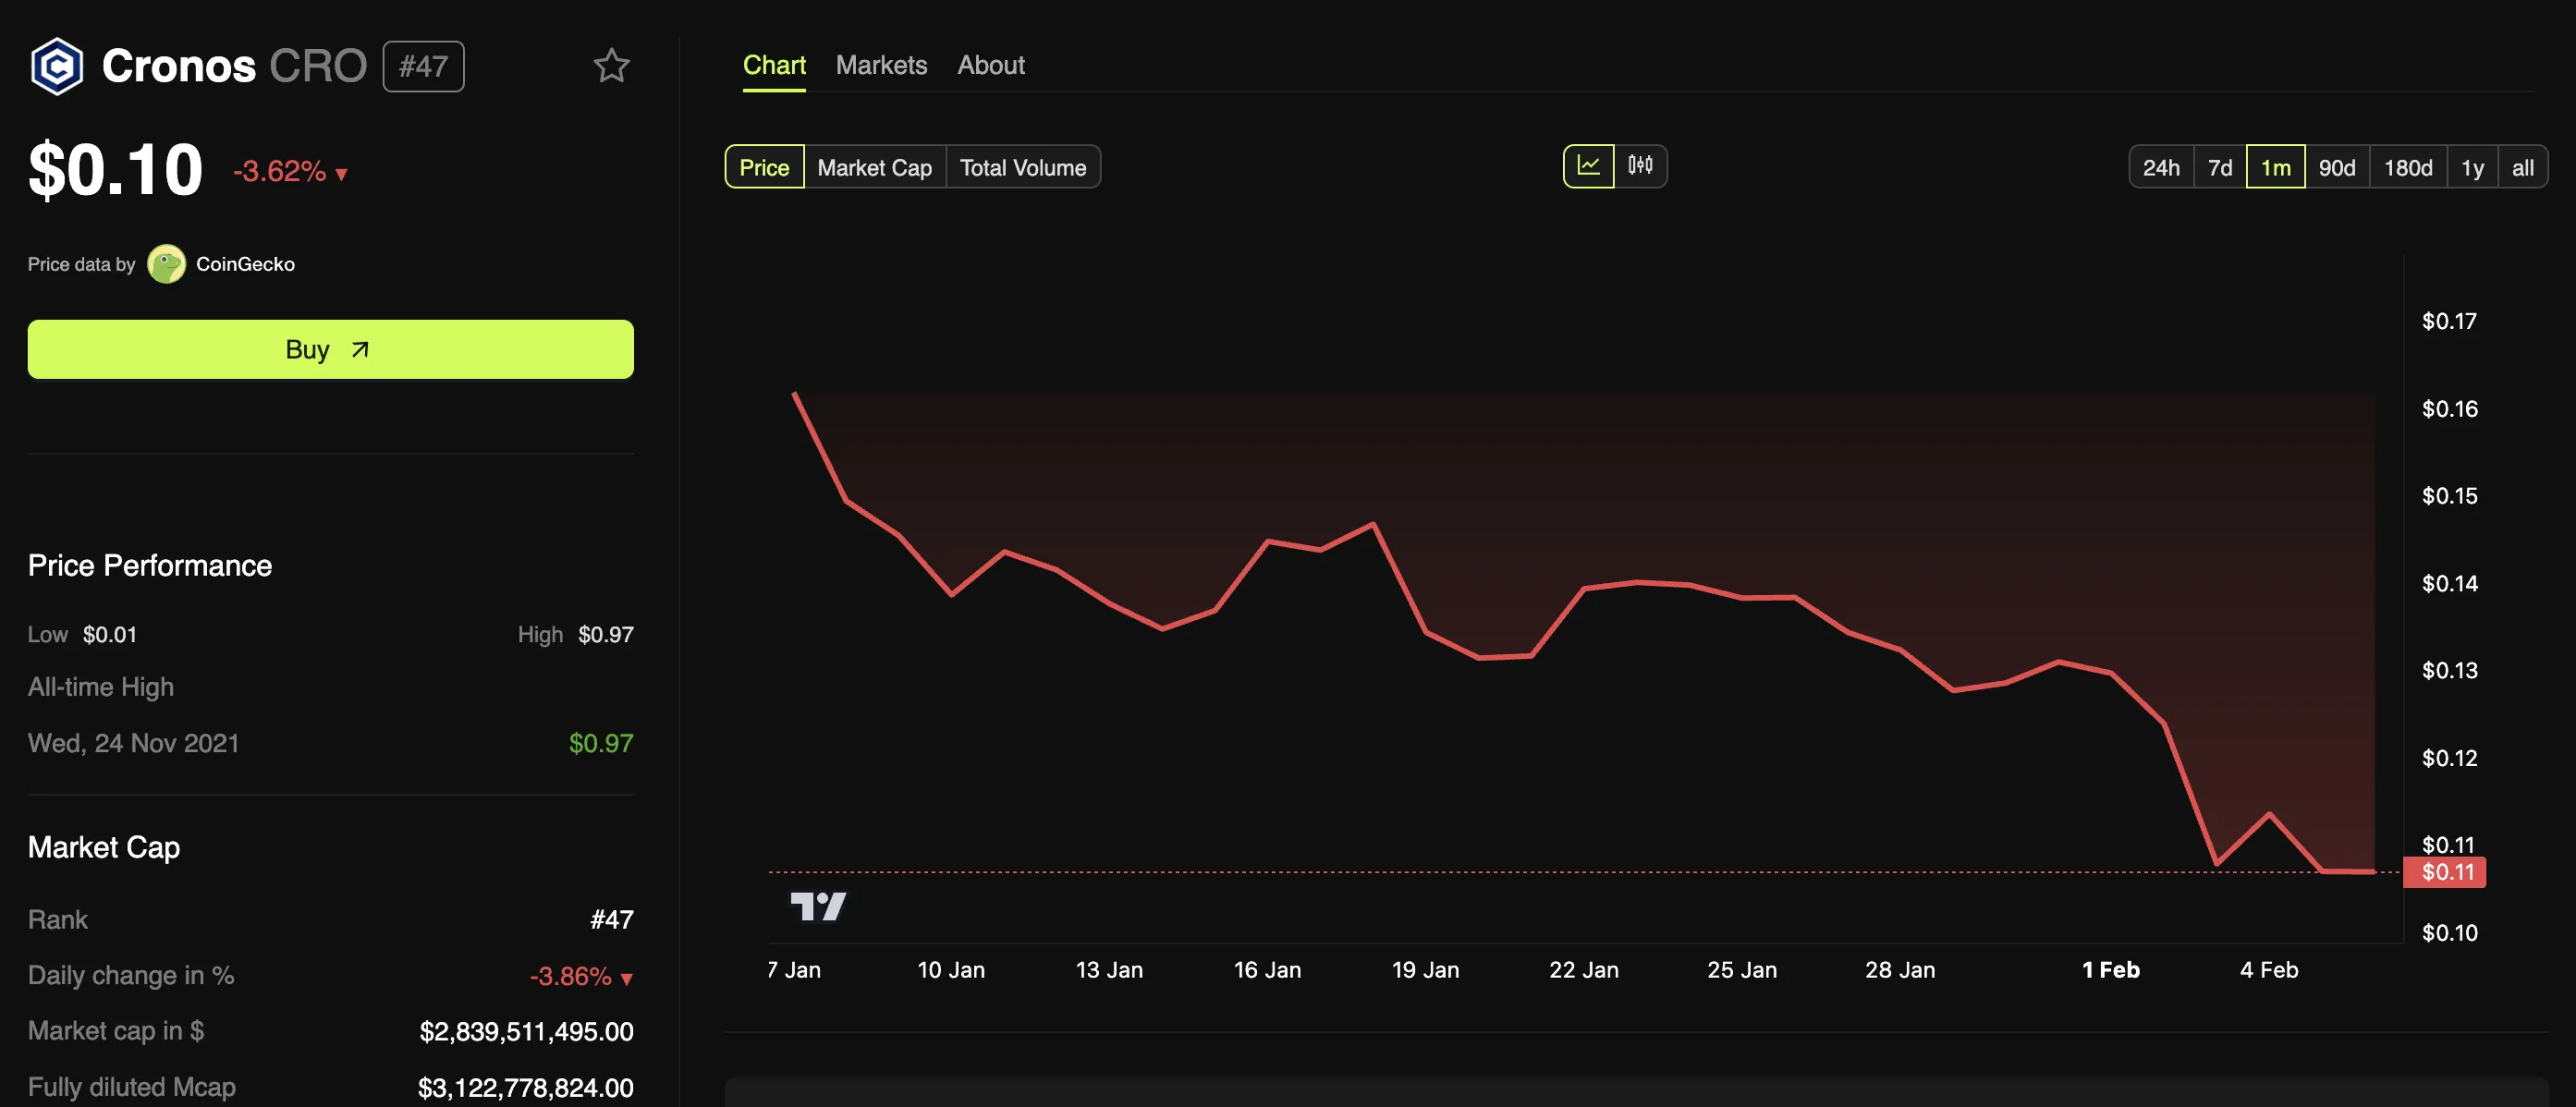Select the Price chart toggle

pyautogui.click(x=764, y=166)
